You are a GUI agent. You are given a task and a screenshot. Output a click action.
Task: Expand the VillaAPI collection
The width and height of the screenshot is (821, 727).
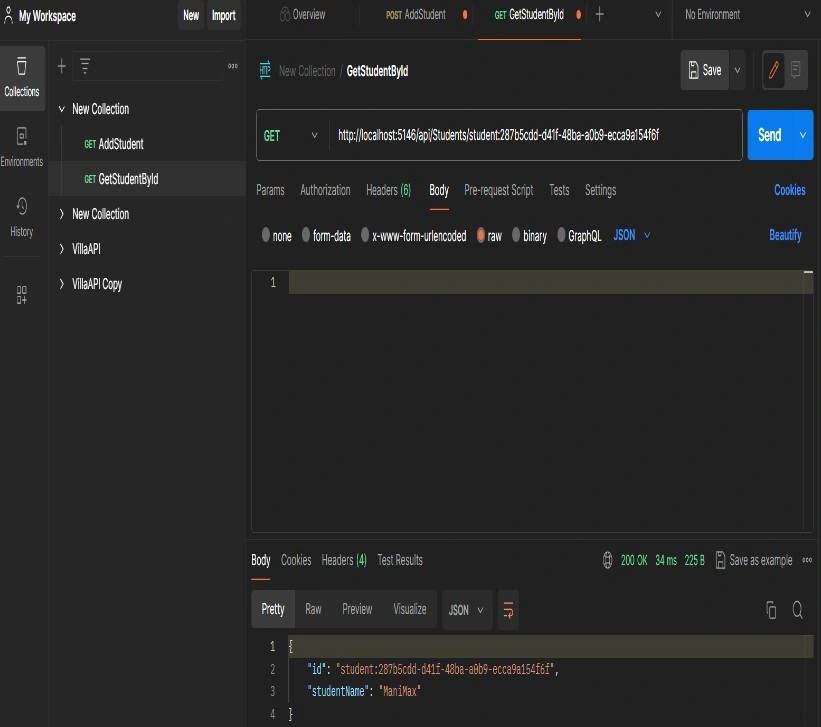(x=62, y=249)
